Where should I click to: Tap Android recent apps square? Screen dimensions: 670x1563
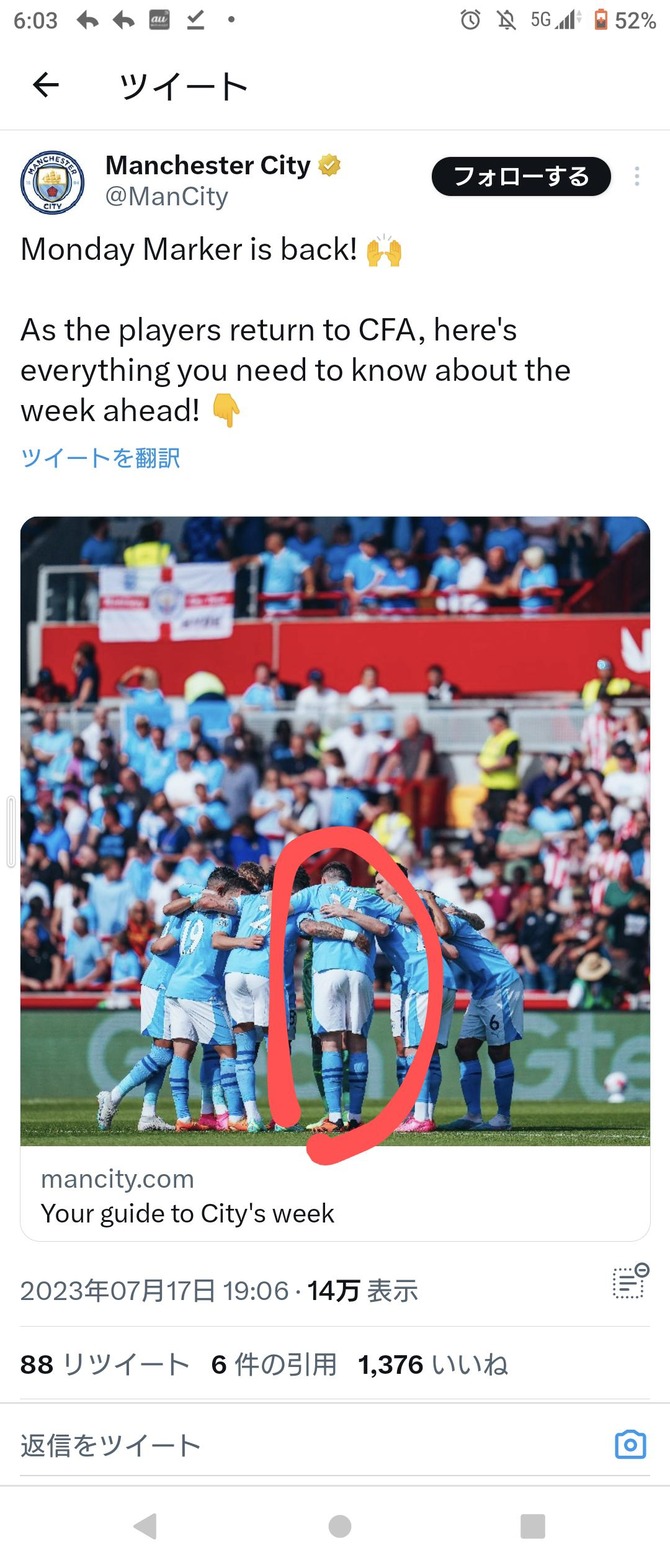[x=533, y=1525]
